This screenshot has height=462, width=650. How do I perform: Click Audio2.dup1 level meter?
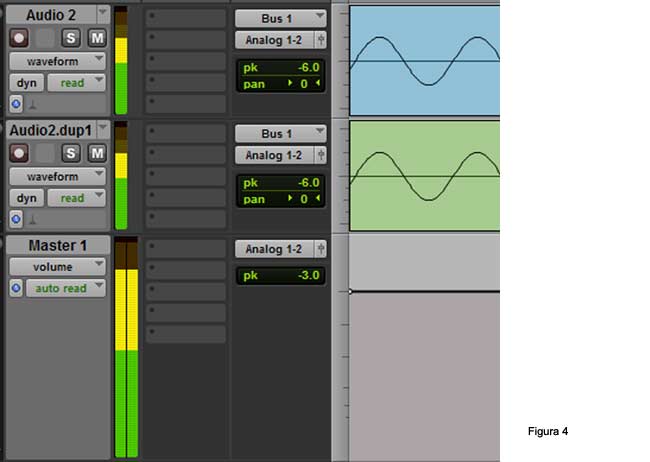point(121,175)
